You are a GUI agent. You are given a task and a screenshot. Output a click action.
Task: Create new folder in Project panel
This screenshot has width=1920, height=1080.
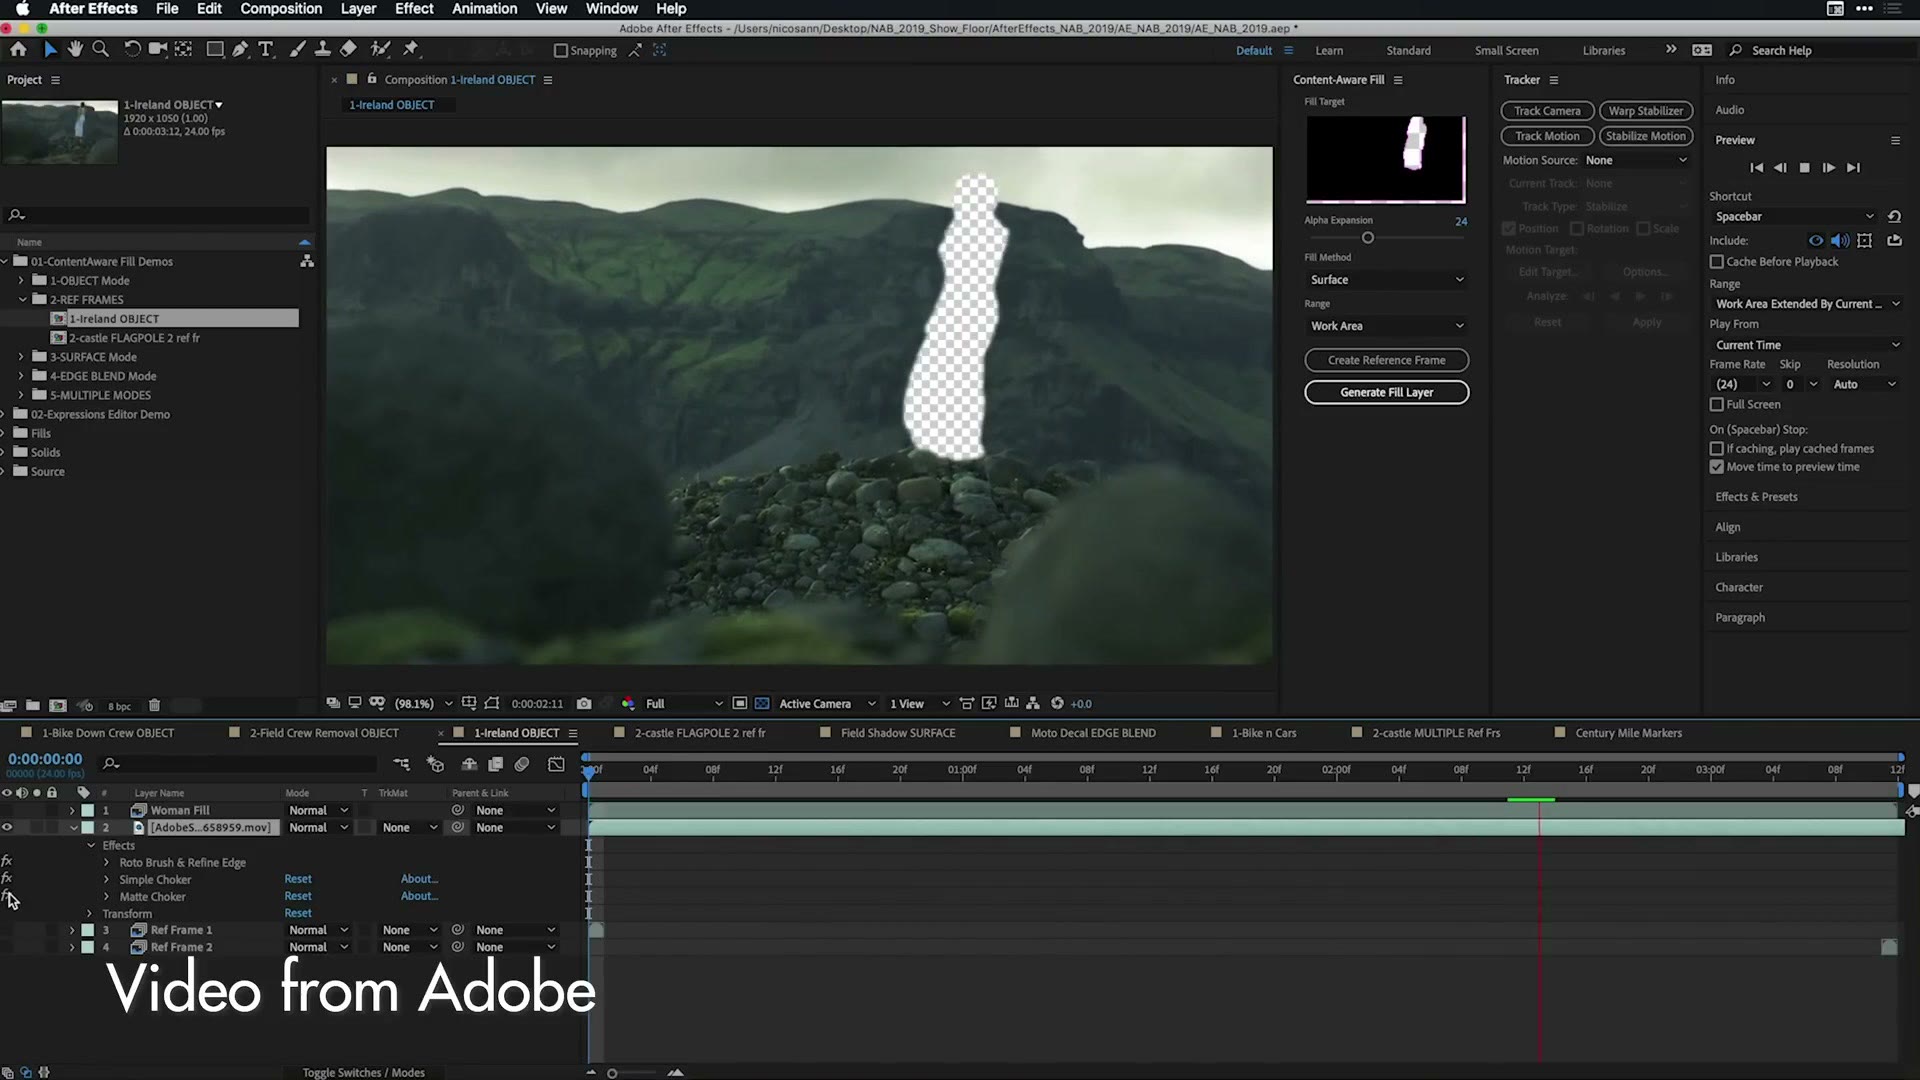(33, 705)
